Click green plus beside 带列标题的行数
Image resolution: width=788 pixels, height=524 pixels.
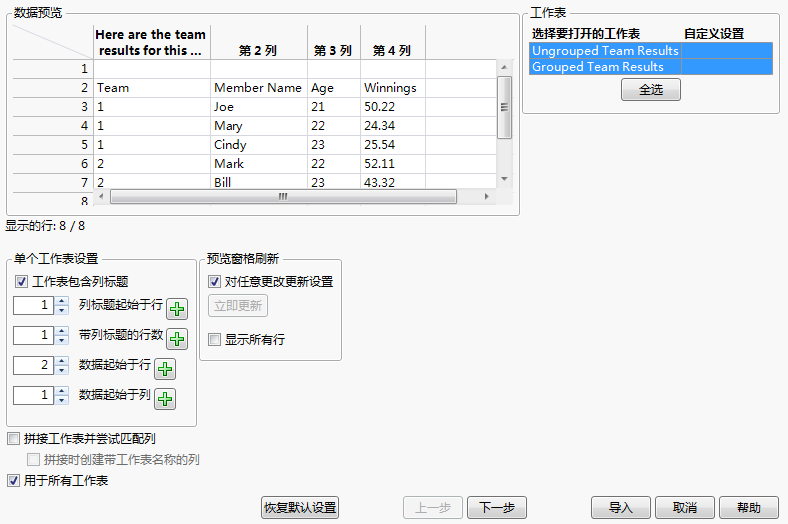coord(177,339)
